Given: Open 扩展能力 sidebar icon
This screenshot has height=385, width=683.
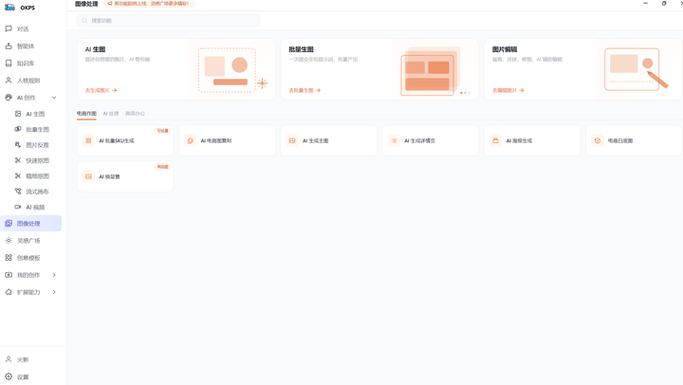Looking at the screenshot, I should (x=8, y=292).
